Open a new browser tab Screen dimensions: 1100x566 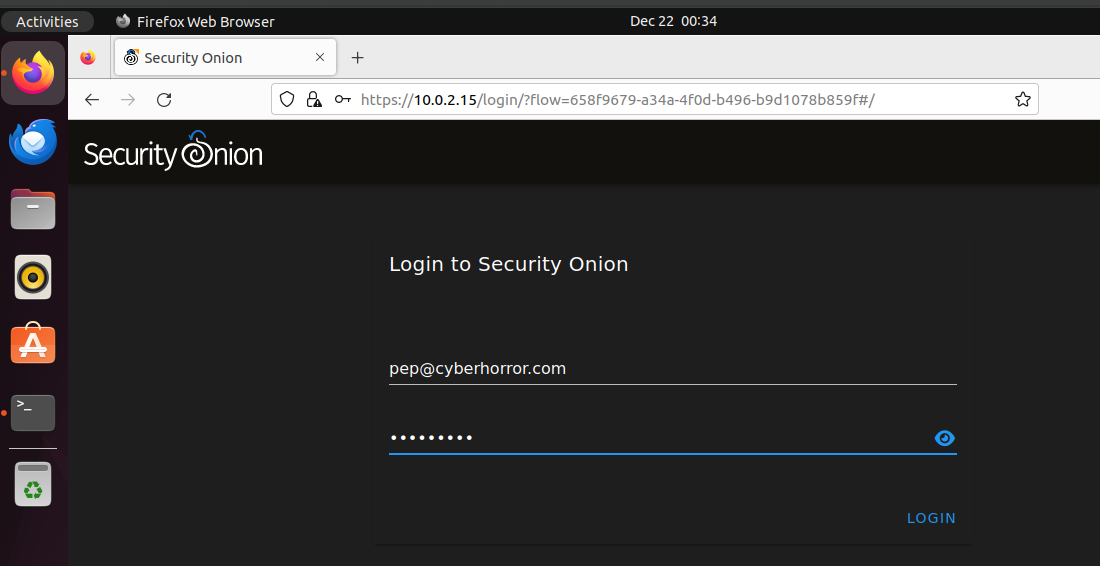click(358, 58)
